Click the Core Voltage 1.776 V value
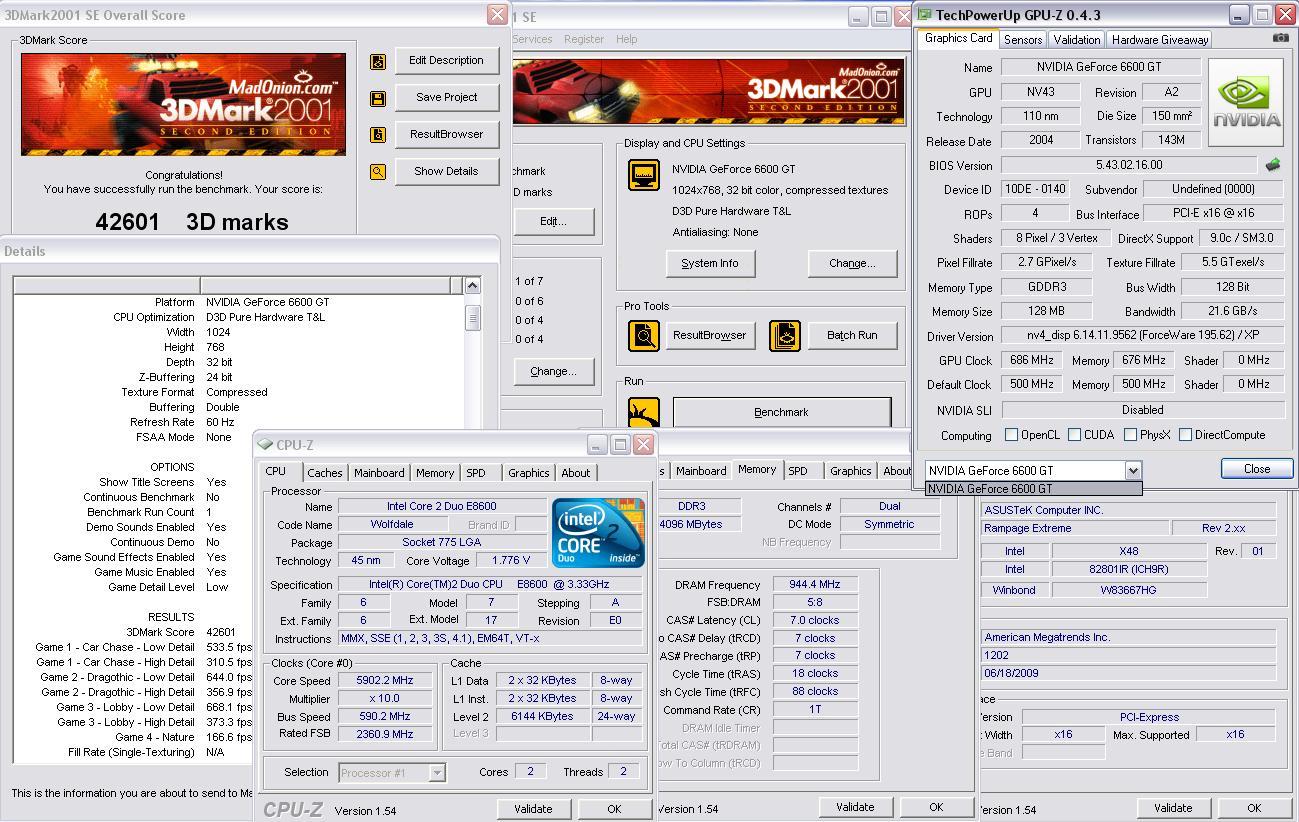Viewport: 1299px width, 822px height. pos(511,561)
